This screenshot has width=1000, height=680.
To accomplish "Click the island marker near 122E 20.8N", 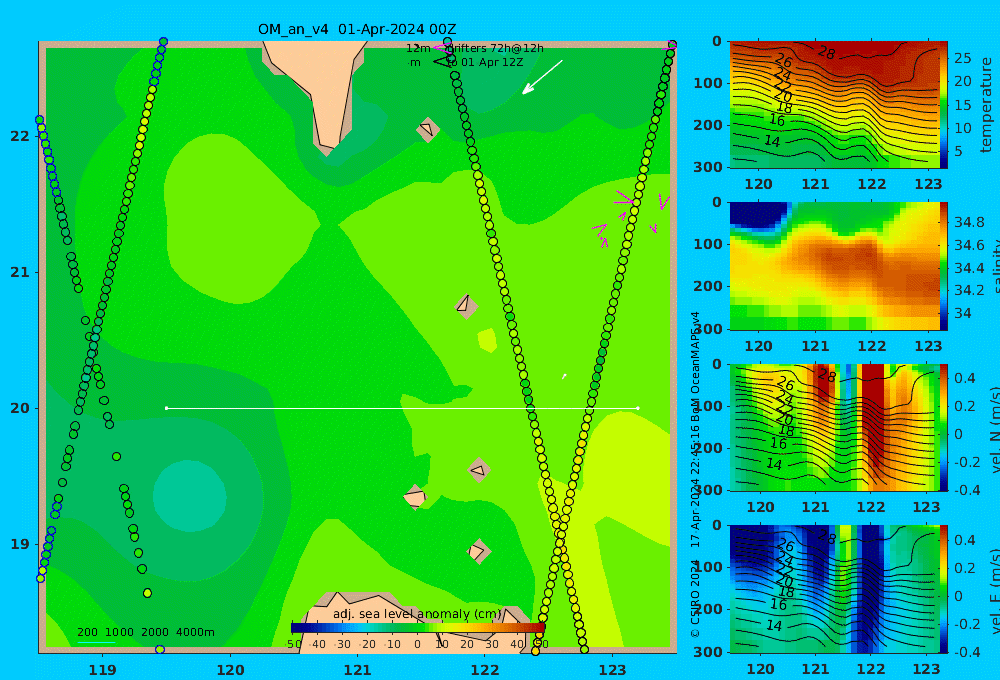I will (x=466, y=306).
